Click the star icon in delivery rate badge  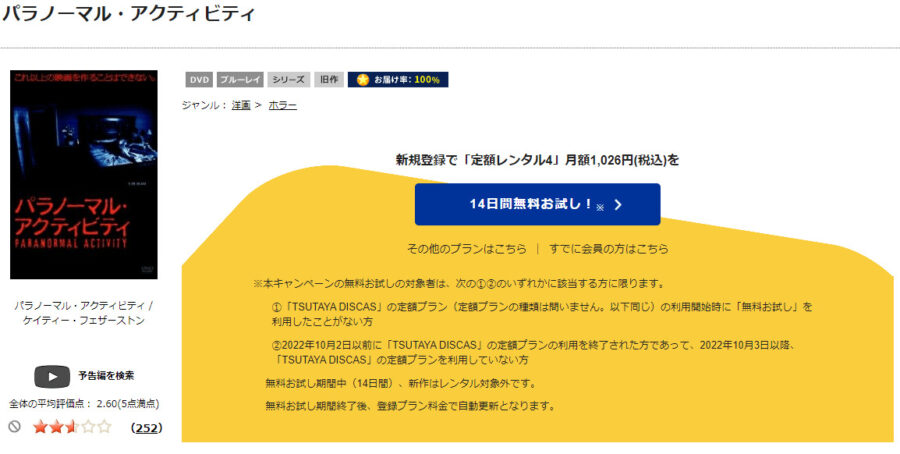[x=362, y=80]
